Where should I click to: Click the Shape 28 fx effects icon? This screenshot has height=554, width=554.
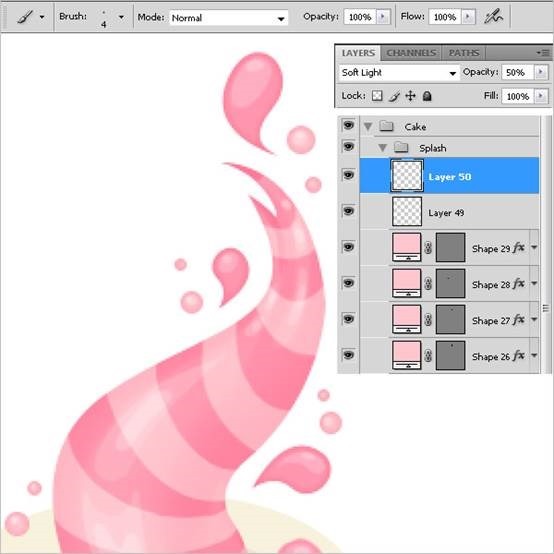519,284
